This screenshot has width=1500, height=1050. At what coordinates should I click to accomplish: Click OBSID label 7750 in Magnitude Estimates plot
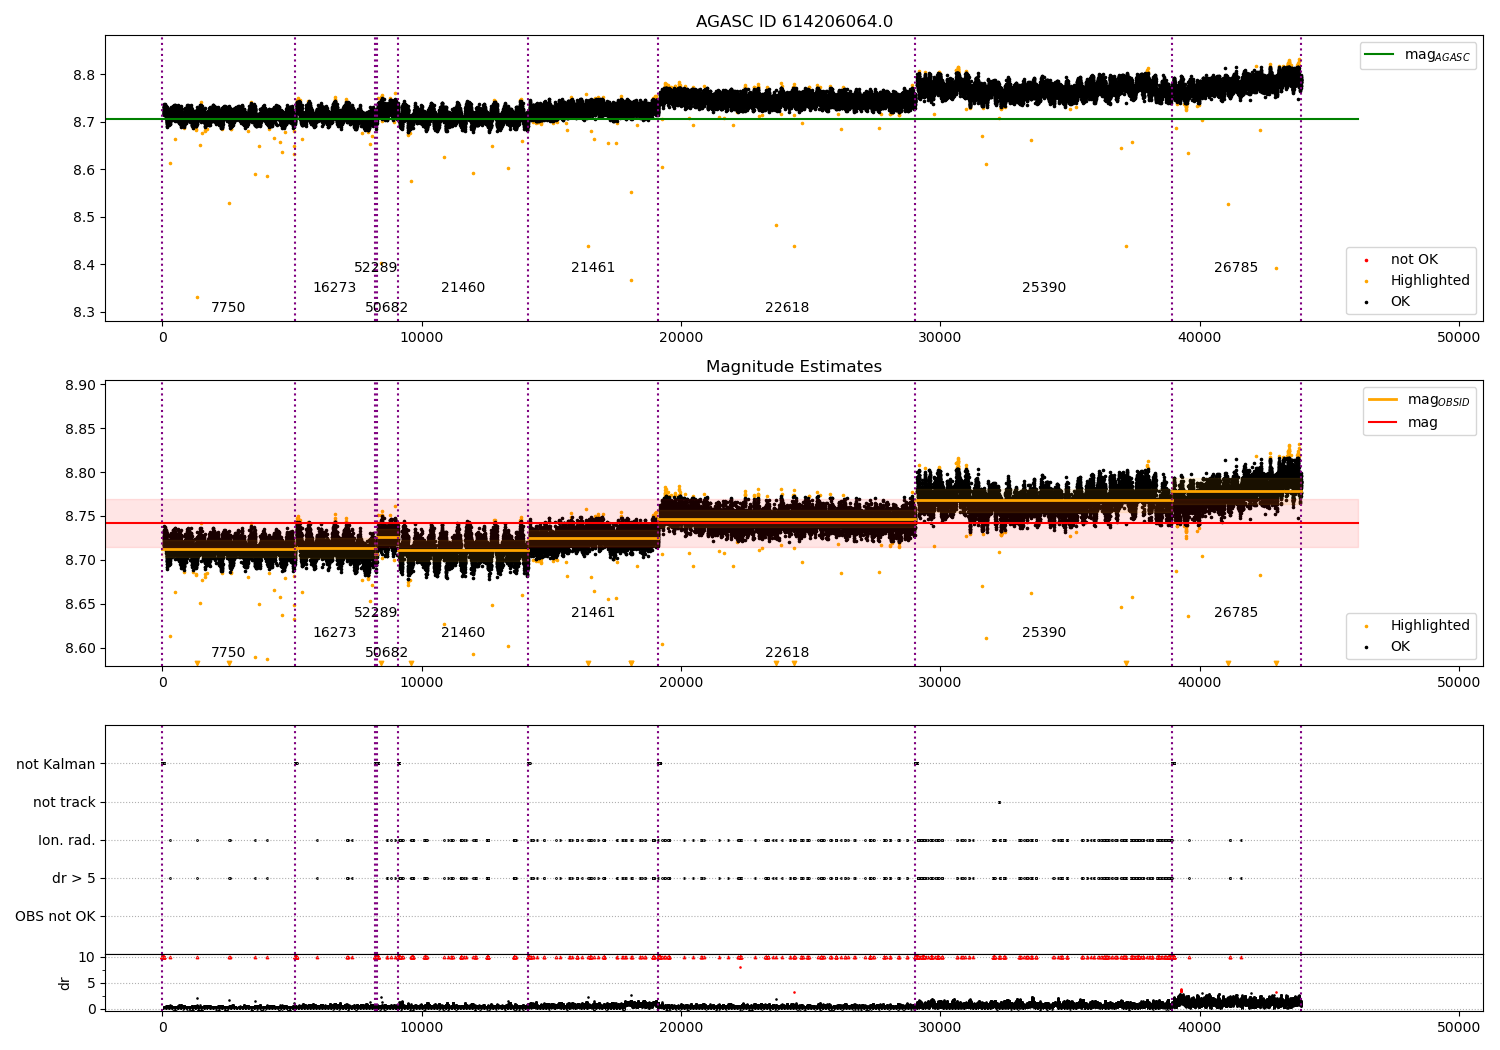228,653
